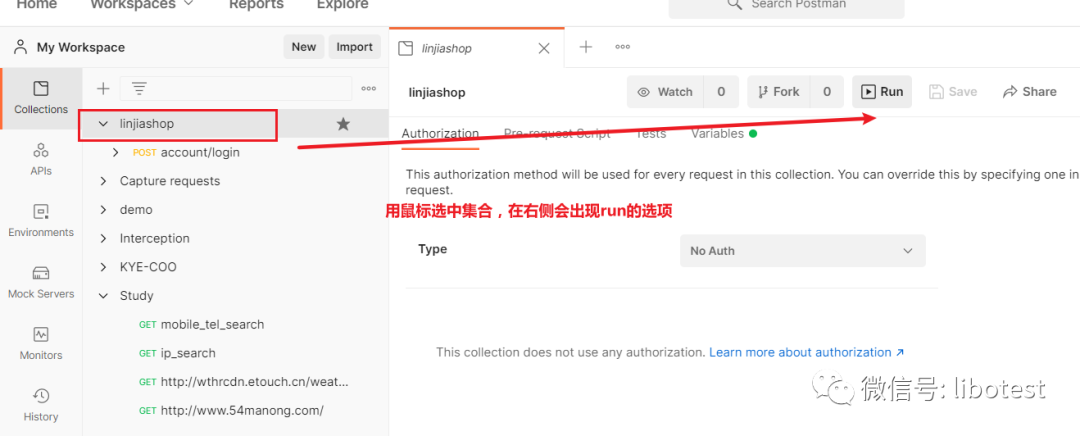Expand the demo collection
Image resolution: width=1080 pixels, height=436 pixels.
103,209
